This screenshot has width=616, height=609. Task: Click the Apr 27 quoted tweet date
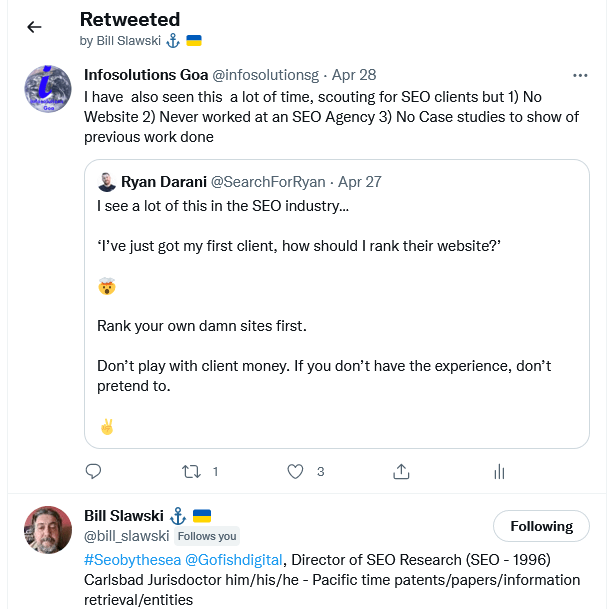pyautogui.click(x=359, y=182)
